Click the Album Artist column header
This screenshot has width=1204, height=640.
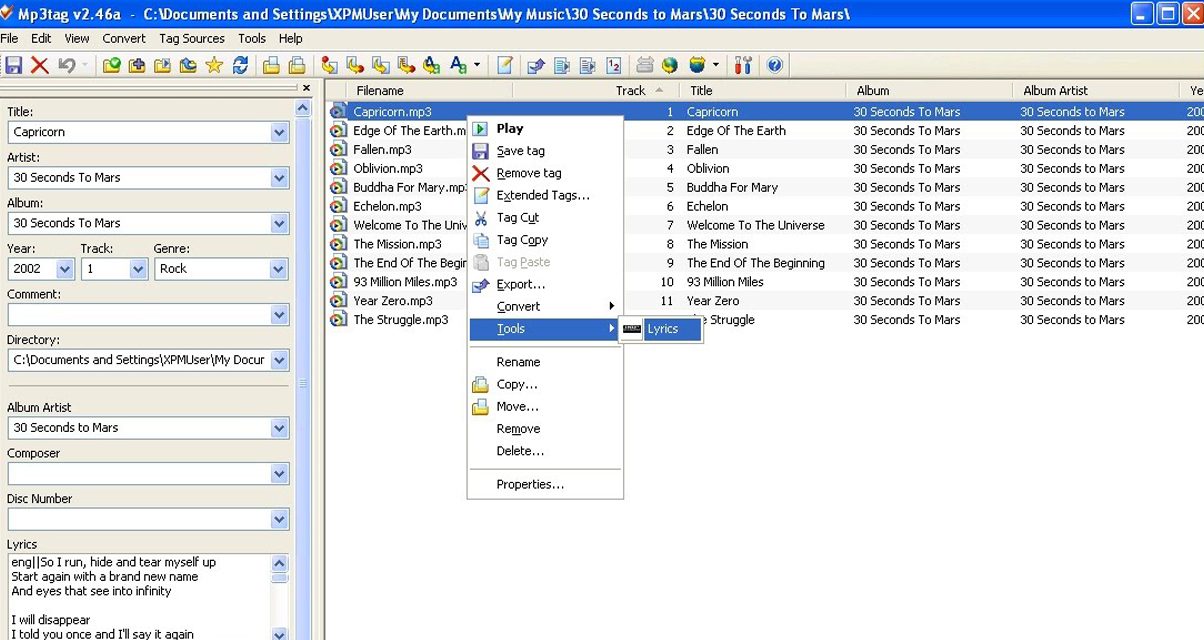(1096, 90)
